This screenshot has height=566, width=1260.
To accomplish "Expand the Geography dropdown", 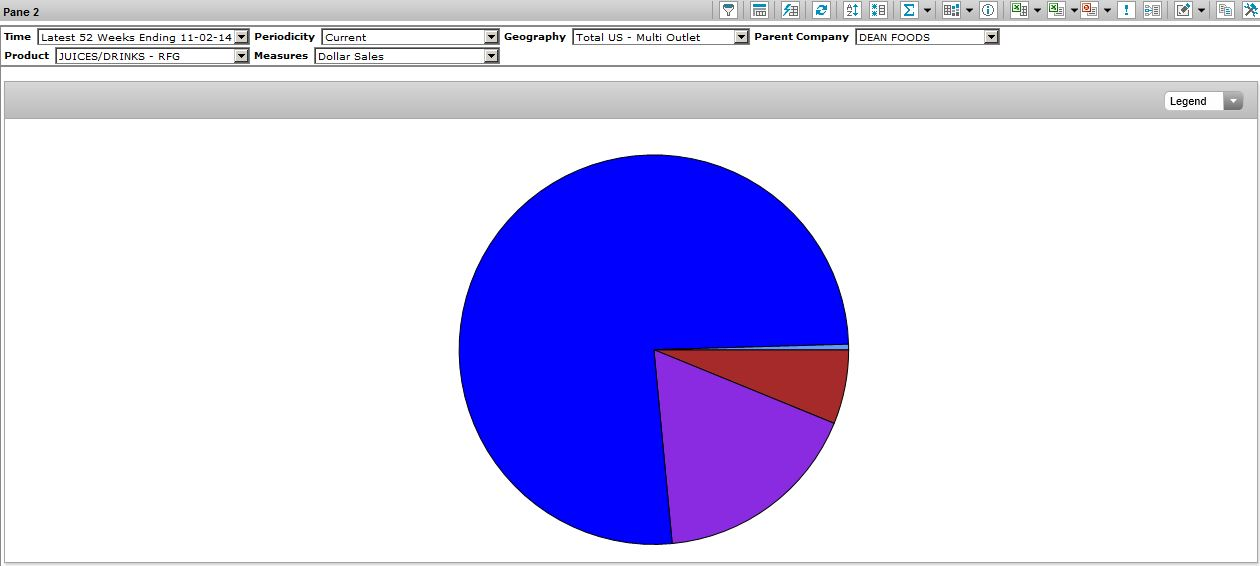I will pos(741,37).
